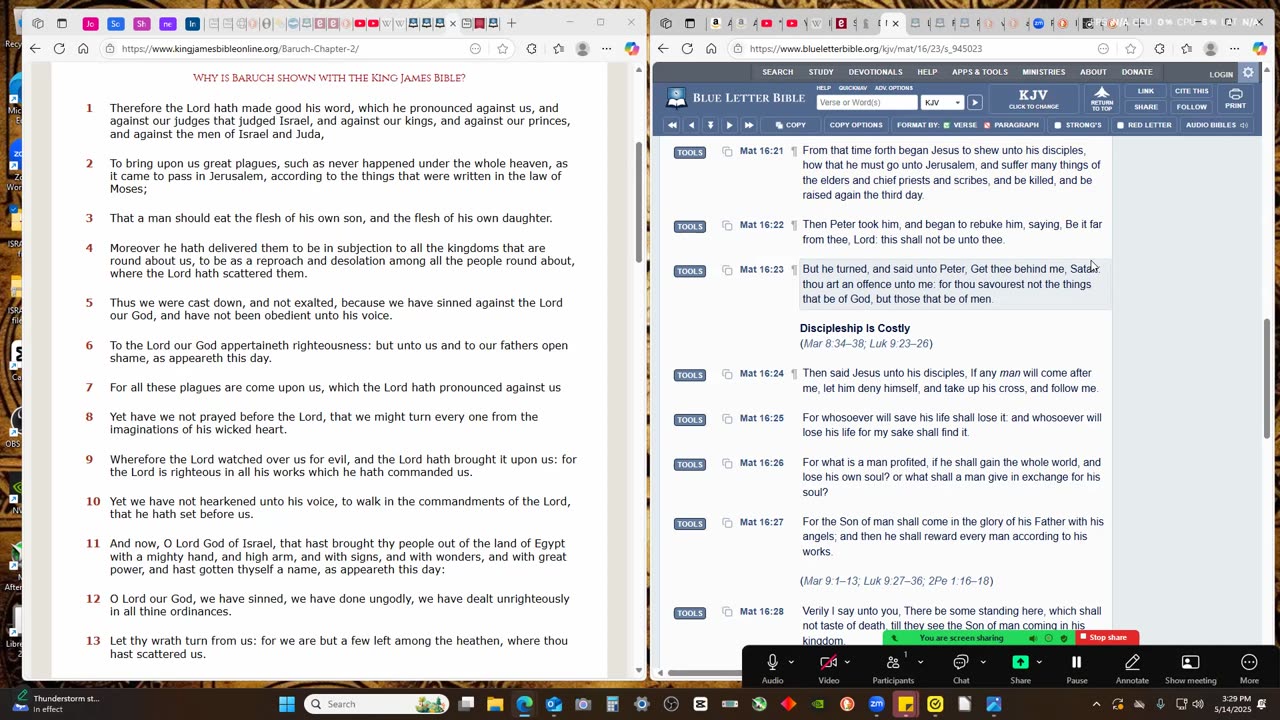Screen dimensions: 1280x720
Task: Open the Search menu on Blue Letter Bible
Action: click(x=777, y=72)
